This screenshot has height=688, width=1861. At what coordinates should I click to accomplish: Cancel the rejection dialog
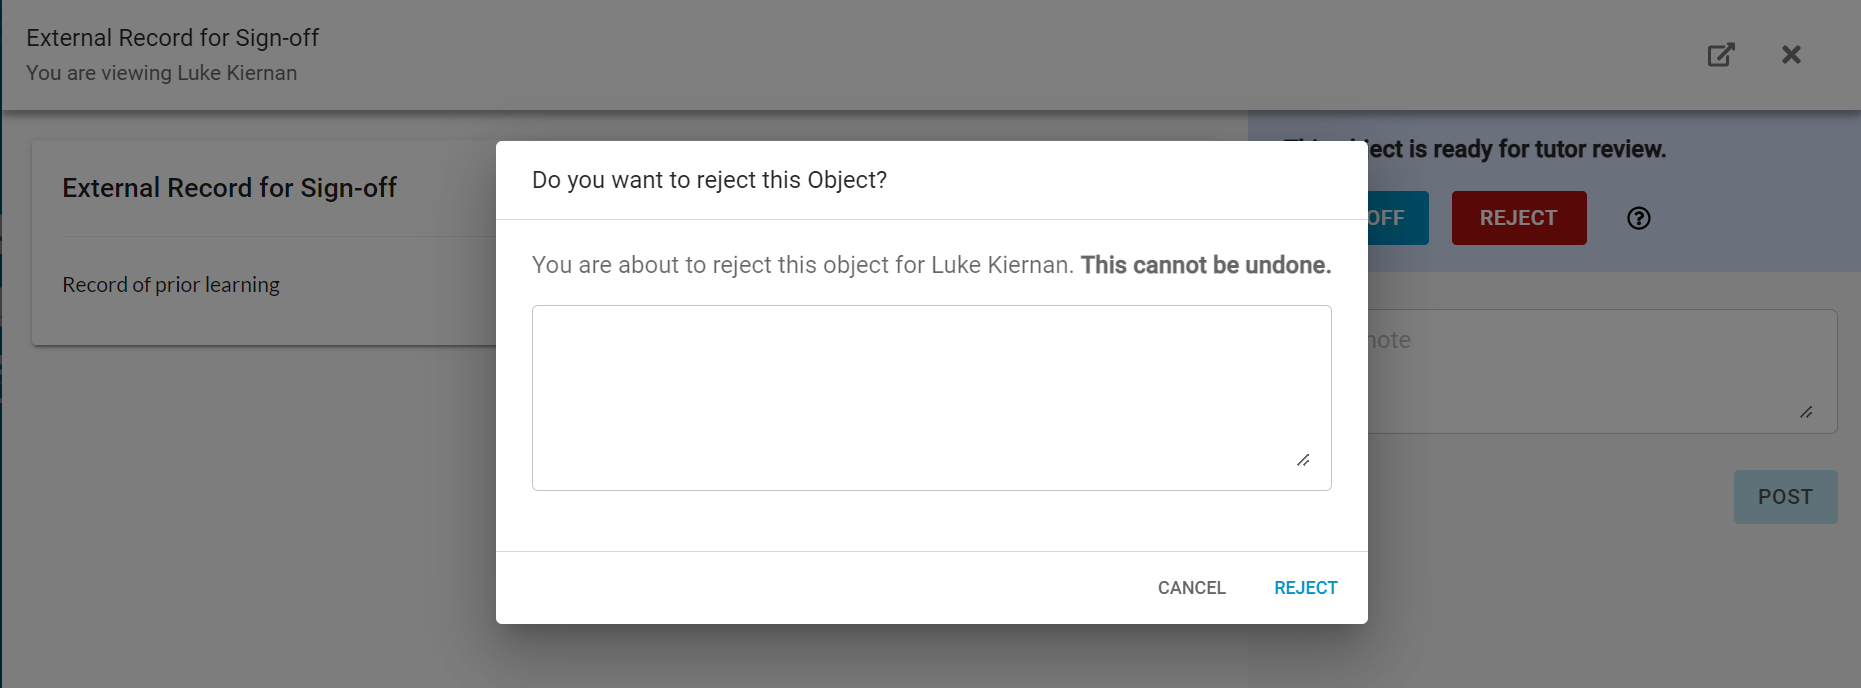[x=1191, y=587]
